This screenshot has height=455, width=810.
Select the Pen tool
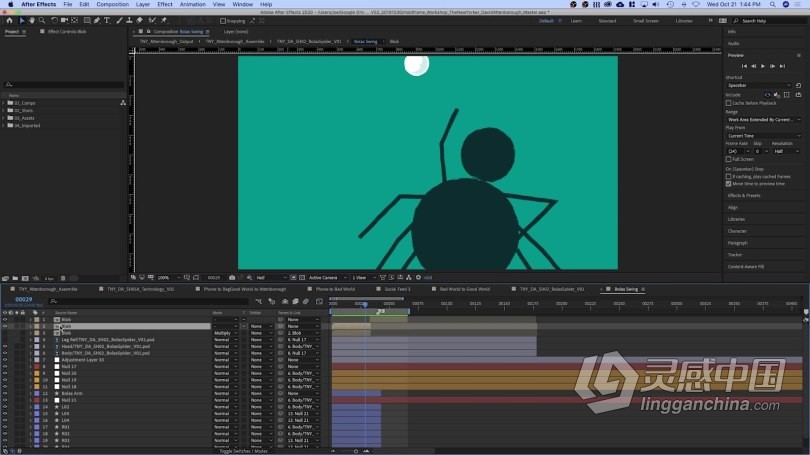[x=97, y=21]
